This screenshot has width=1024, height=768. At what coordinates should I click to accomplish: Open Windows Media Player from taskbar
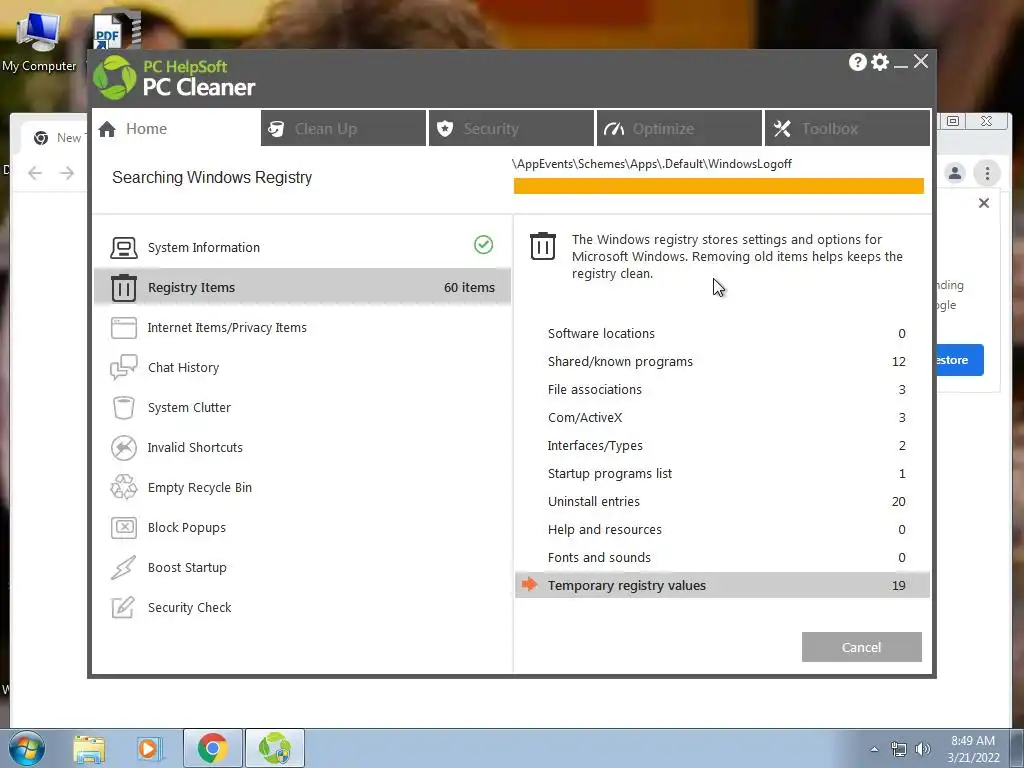[149, 749]
